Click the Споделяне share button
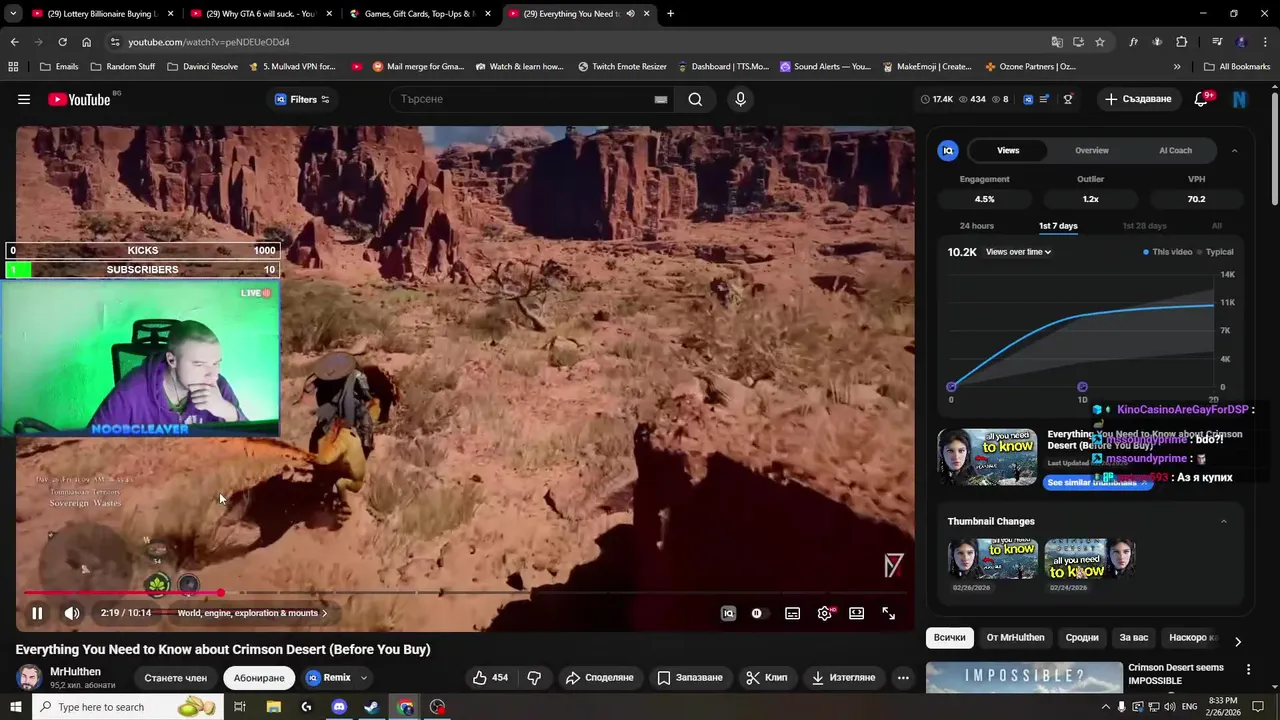This screenshot has width=1280, height=720. click(x=599, y=677)
